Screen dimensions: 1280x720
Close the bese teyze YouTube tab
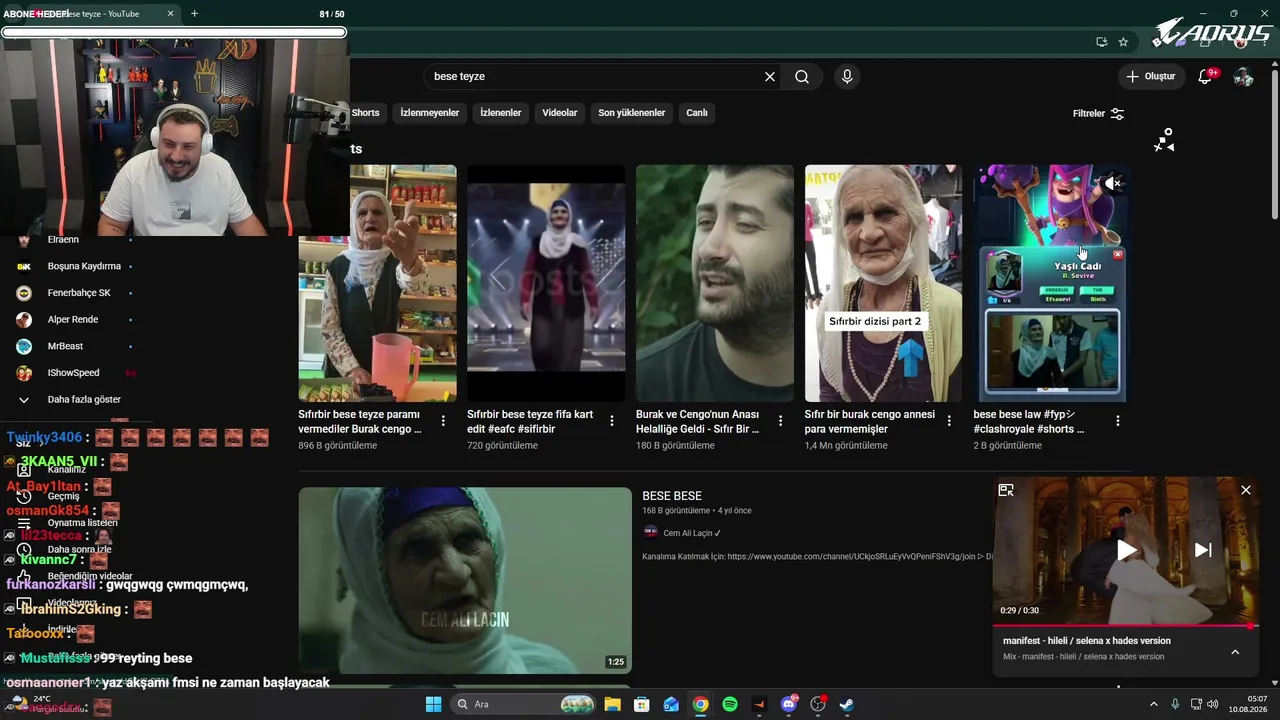coord(170,14)
